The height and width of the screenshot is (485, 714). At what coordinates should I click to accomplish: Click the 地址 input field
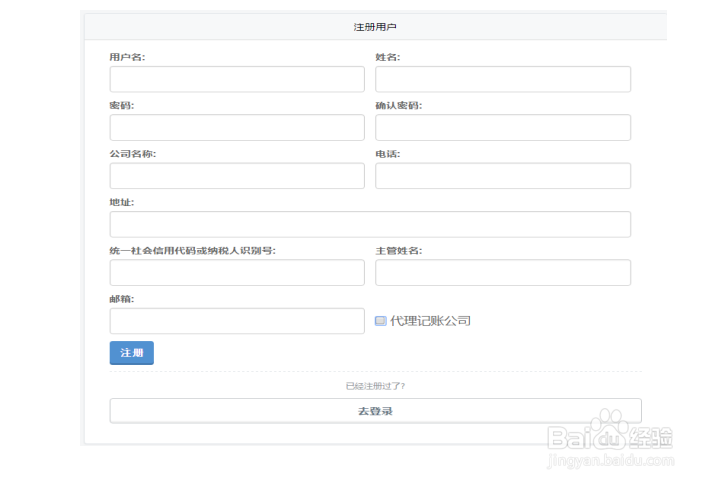[370, 224]
